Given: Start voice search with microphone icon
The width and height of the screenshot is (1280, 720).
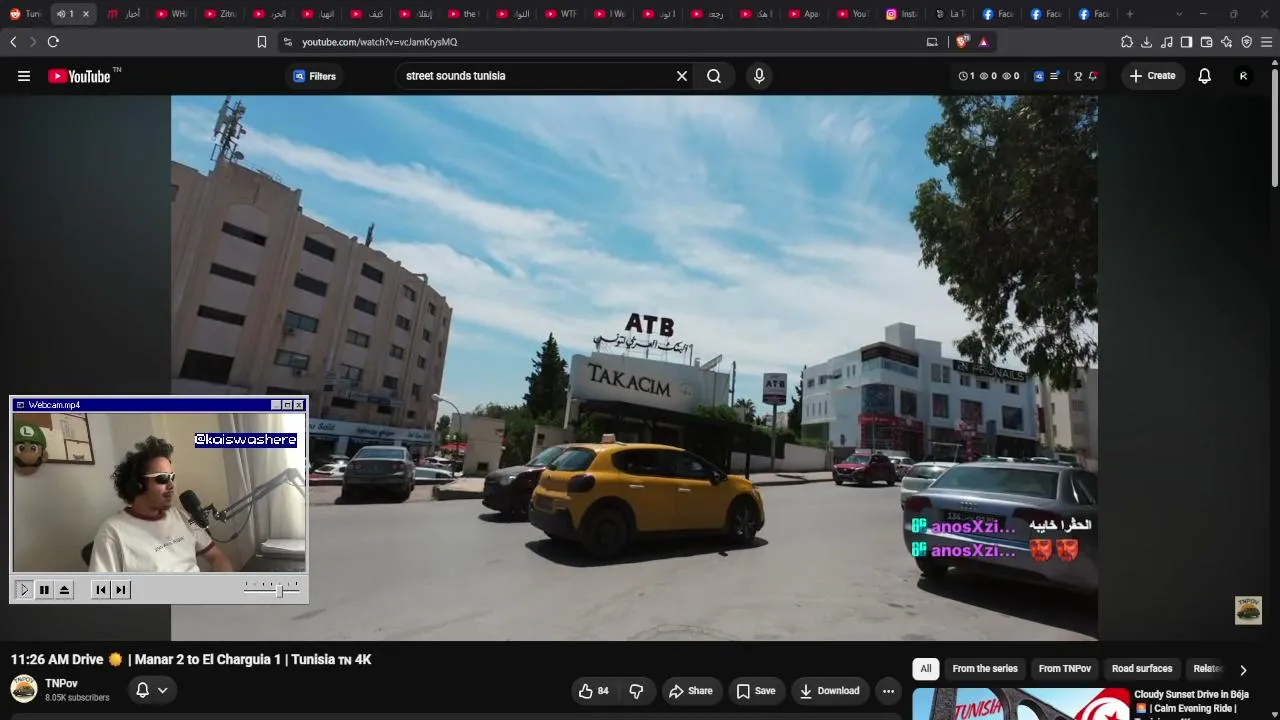Looking at the screenshot, I should [759, 76].
